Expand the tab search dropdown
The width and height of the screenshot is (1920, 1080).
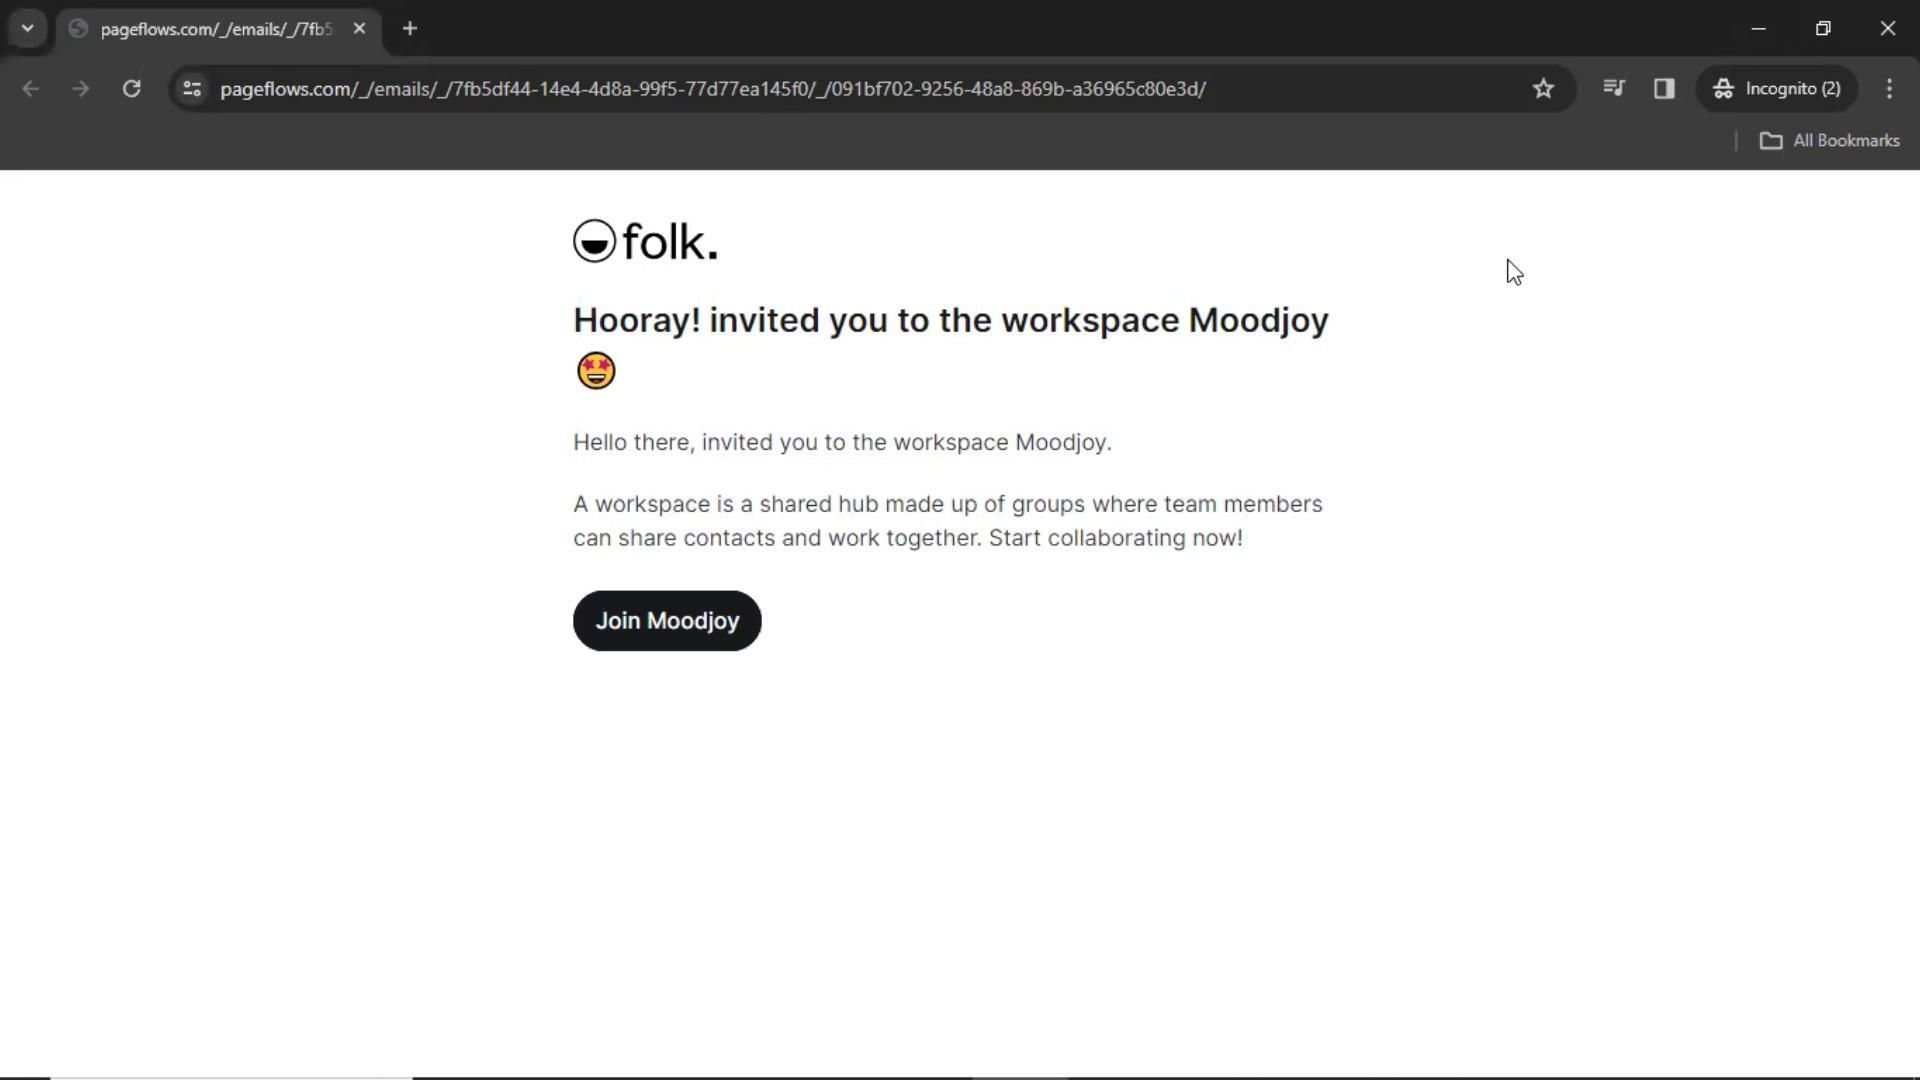pyautogui.click(x=28, y=29)
